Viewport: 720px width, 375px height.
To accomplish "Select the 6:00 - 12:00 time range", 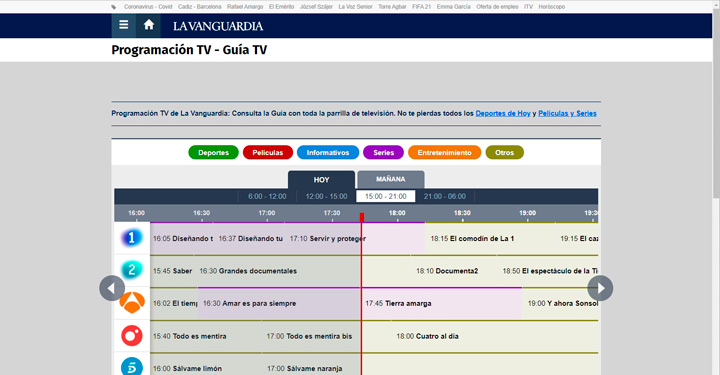I will (x=267, y=196).
